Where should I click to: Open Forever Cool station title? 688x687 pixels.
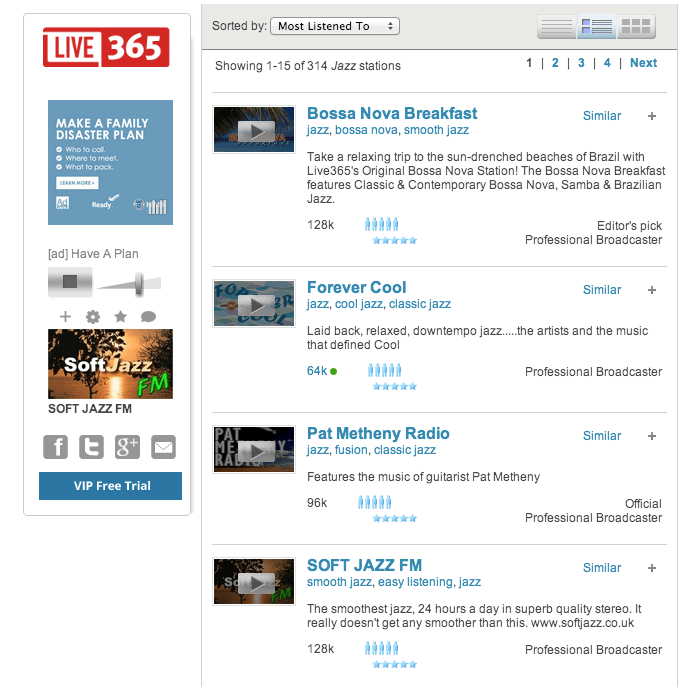tap(357, 287)
